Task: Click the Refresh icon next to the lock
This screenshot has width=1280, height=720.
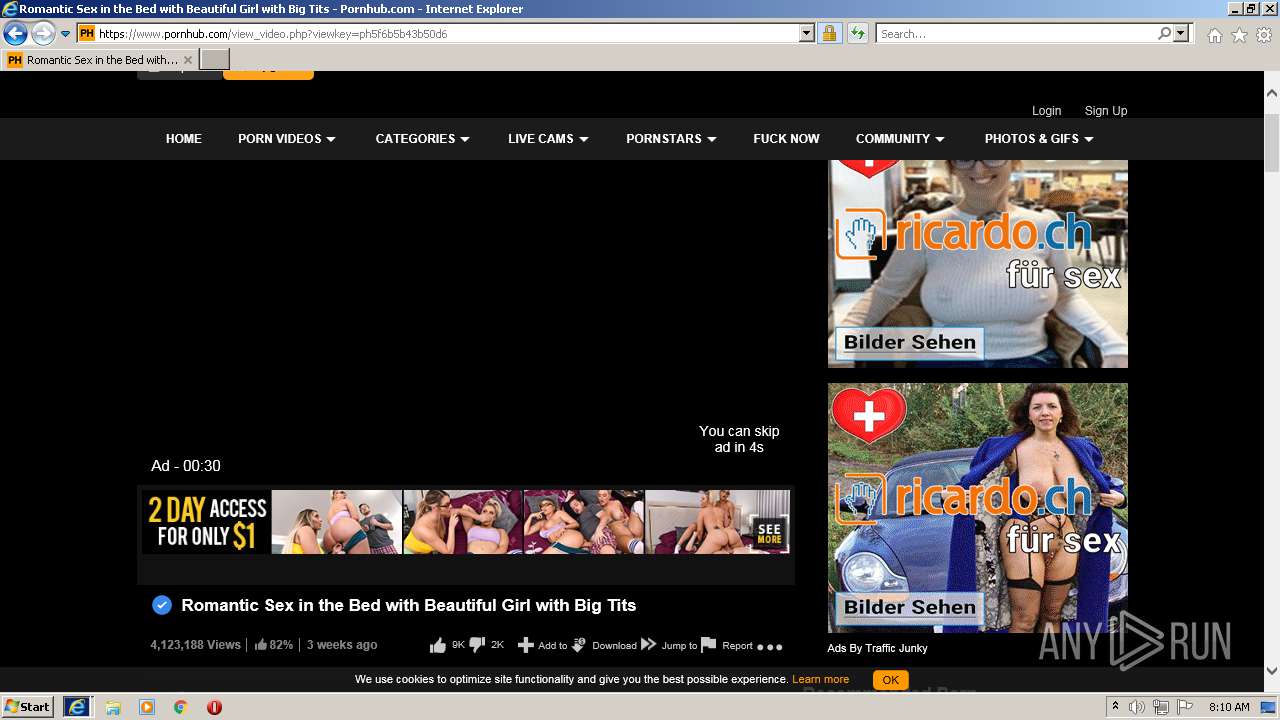Action: pyautogui.click(x=857, y=34)
